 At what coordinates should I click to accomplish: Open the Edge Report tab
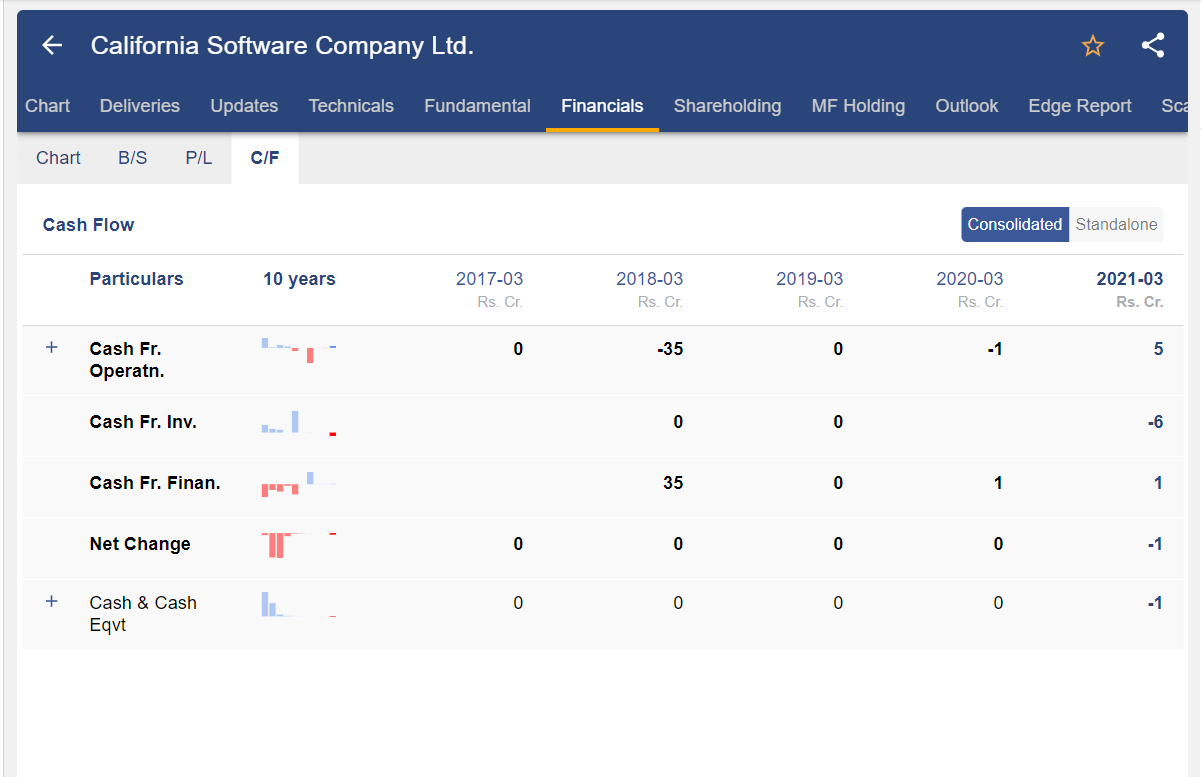tap(1080, 106)
